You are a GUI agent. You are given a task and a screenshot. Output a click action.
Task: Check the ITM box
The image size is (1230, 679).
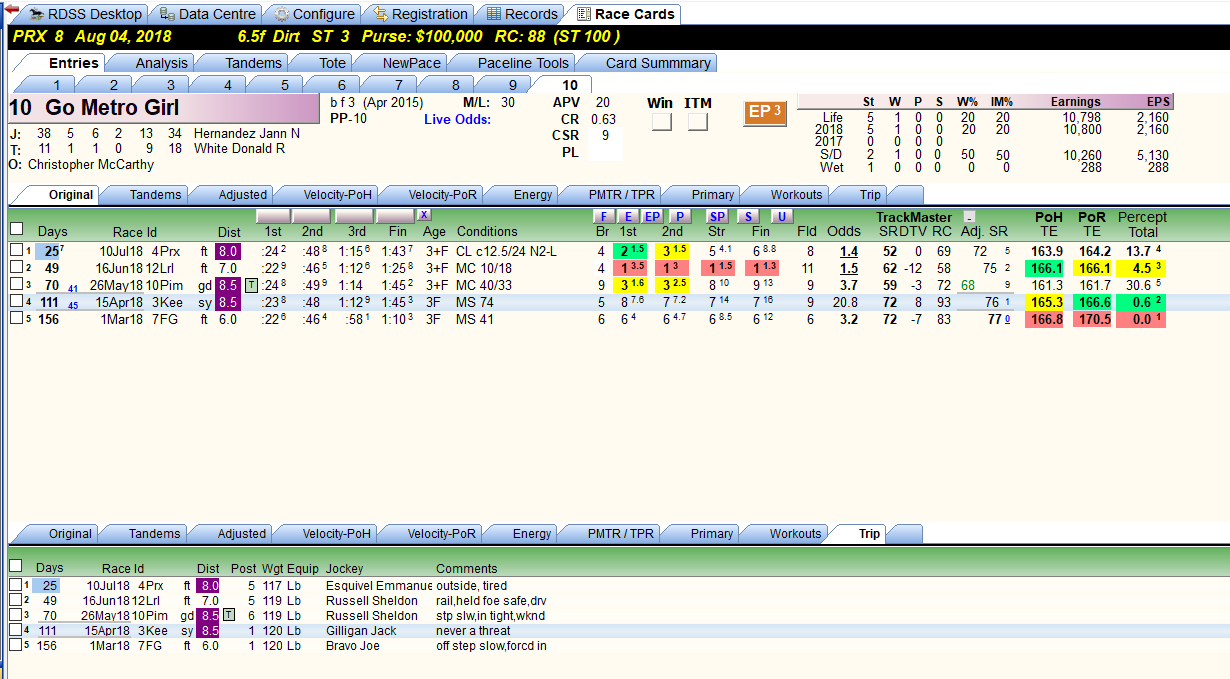point(698,122)
